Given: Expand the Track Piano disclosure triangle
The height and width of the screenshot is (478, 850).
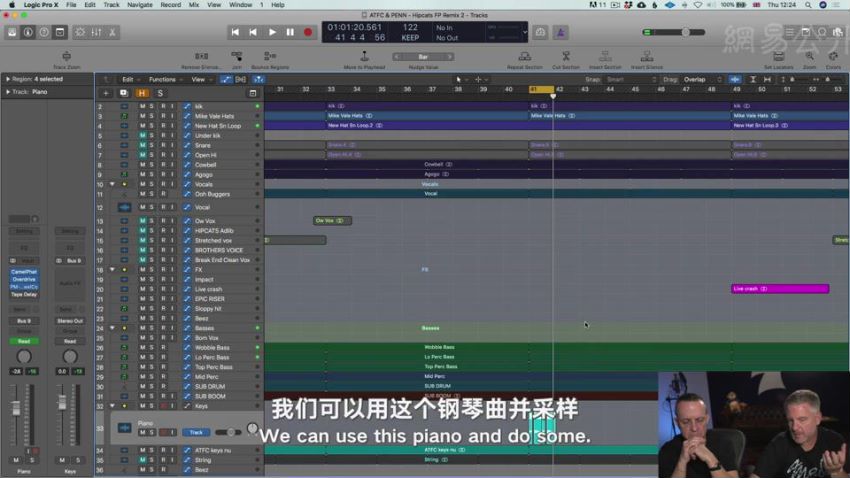Looking at the screenshot, I should [8, 92].
